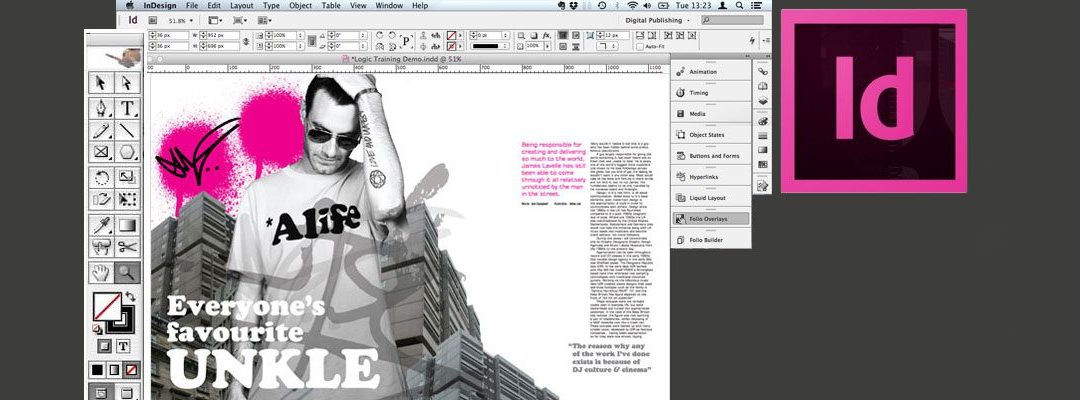1080x400 pixels.
Task: Select the Line tool
Action: point(128,131)
